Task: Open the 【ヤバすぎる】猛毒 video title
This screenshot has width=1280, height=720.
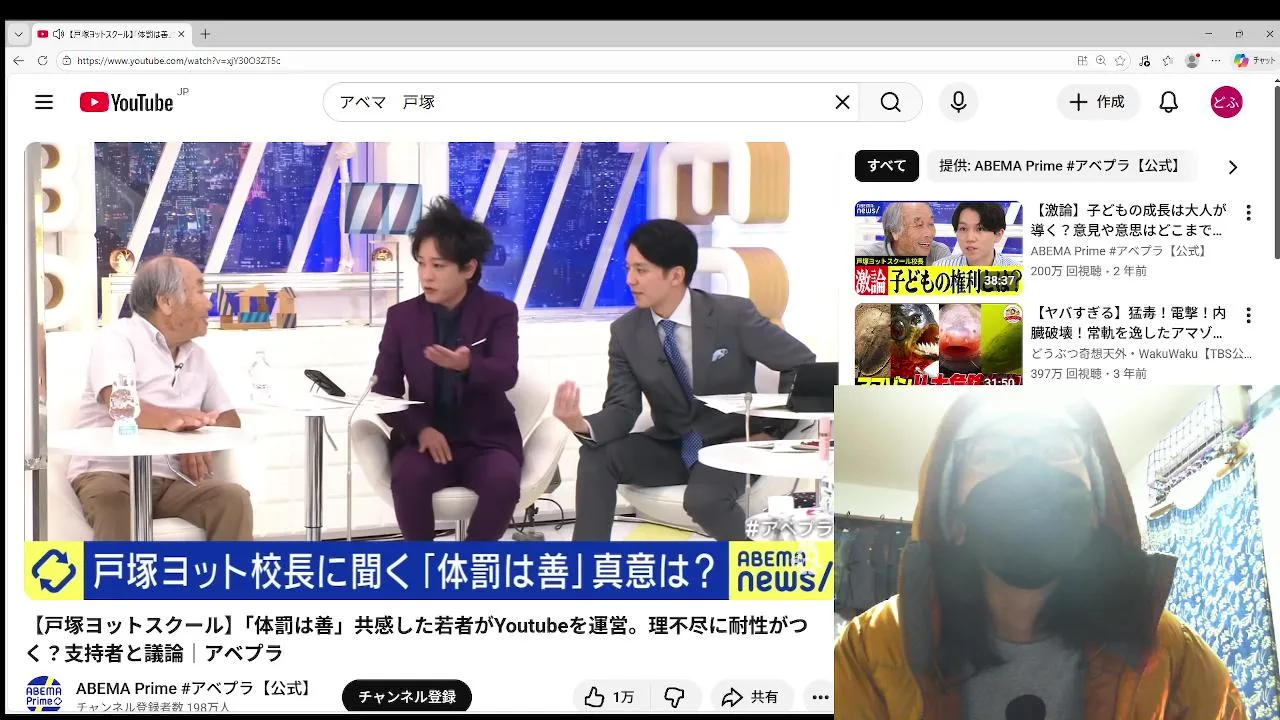Action: point(1128,323)
